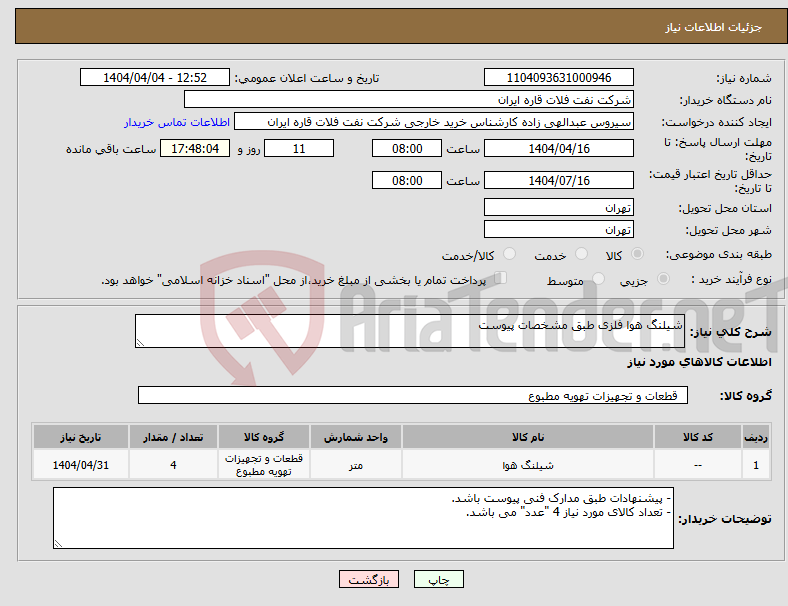Click the نام کالا column header
This screenshot has height=606, width=788.
(x=528, y=437)
